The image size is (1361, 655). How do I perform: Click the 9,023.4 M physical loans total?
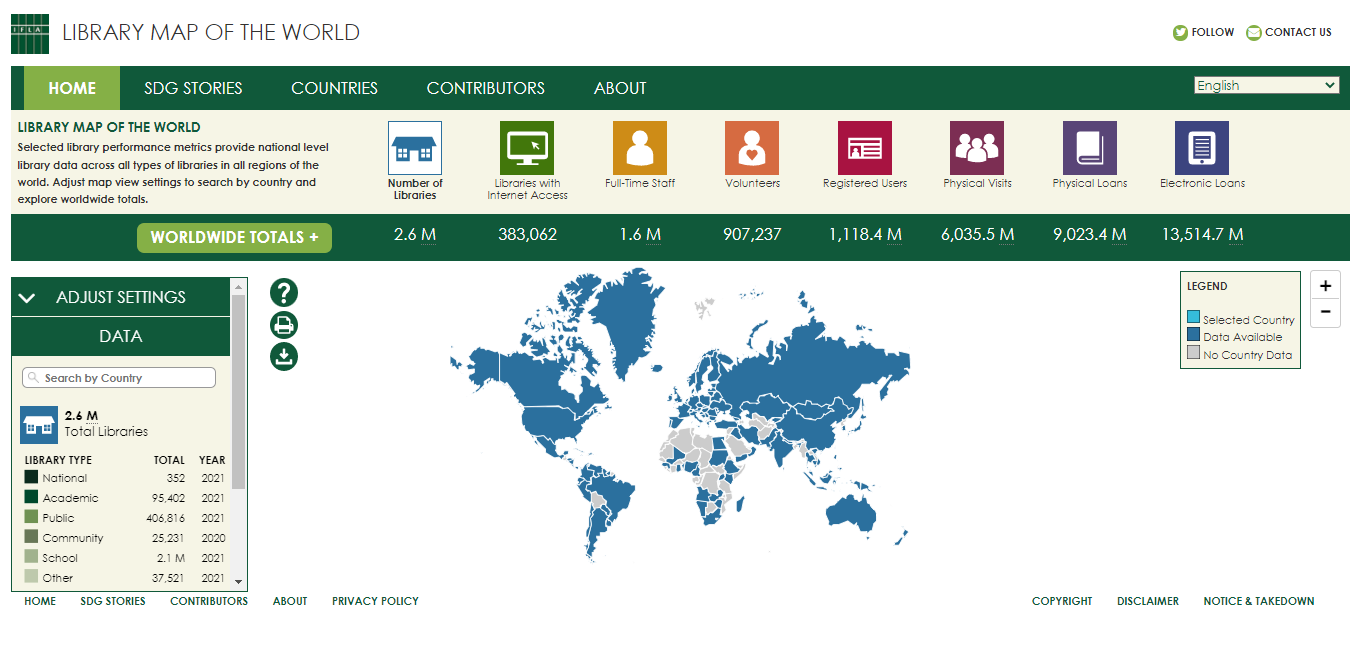point(1090,235)
